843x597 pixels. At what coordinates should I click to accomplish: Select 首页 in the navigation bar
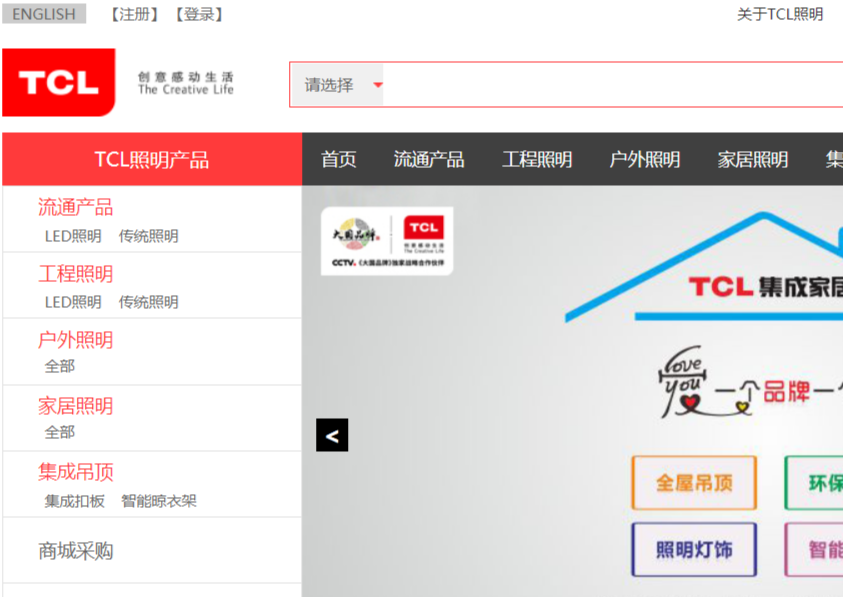338,160
